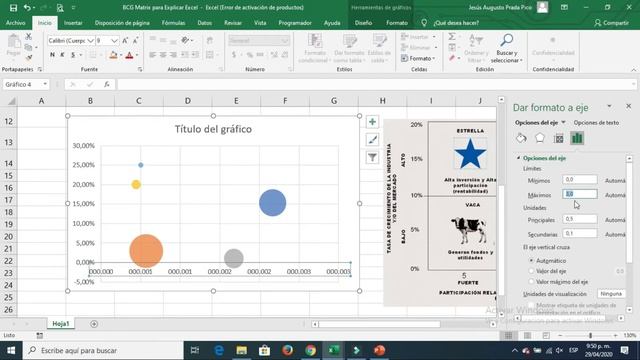640x360 pixels.
Task: Open the Archivo menu
Action: click(16, 23)
